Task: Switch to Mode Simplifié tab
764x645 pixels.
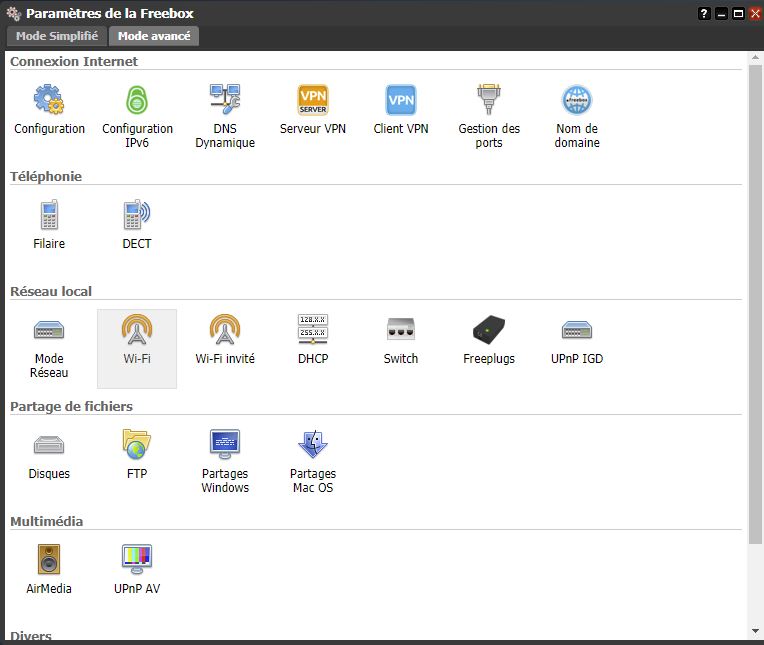Action: [57, 36]
